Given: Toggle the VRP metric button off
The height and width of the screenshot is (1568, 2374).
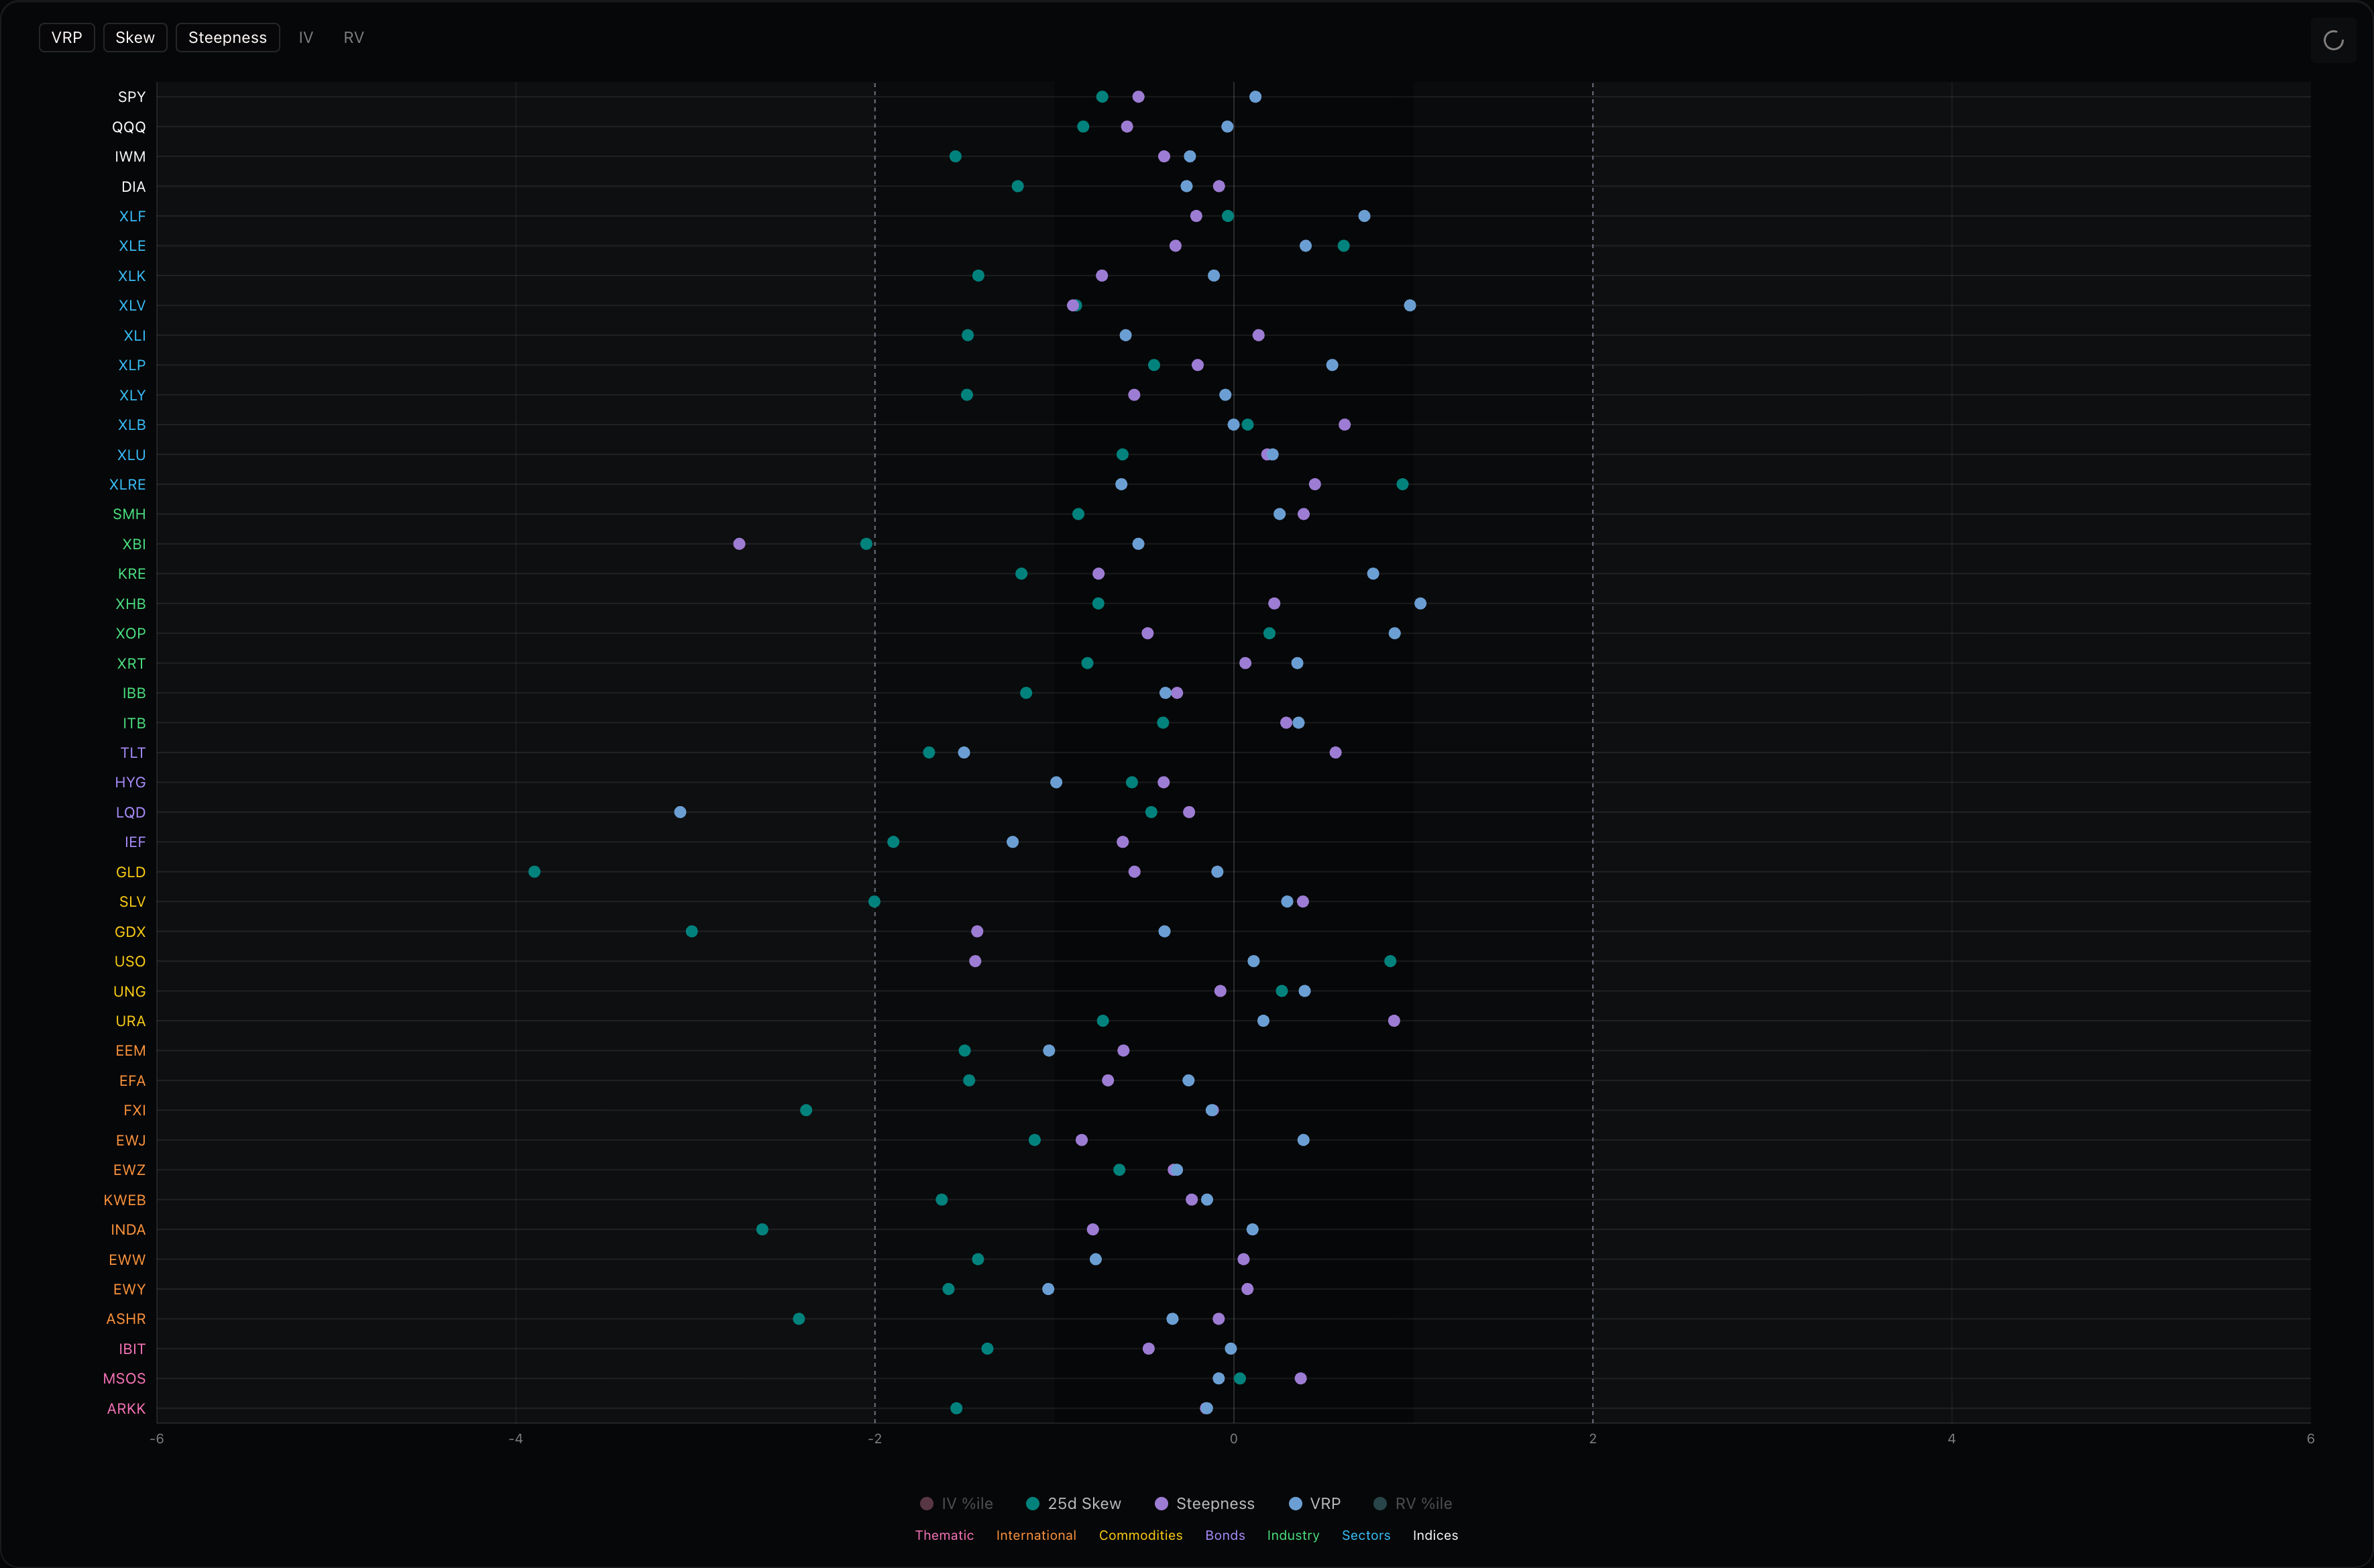Looking at the screenshot, I should point(67,38).
